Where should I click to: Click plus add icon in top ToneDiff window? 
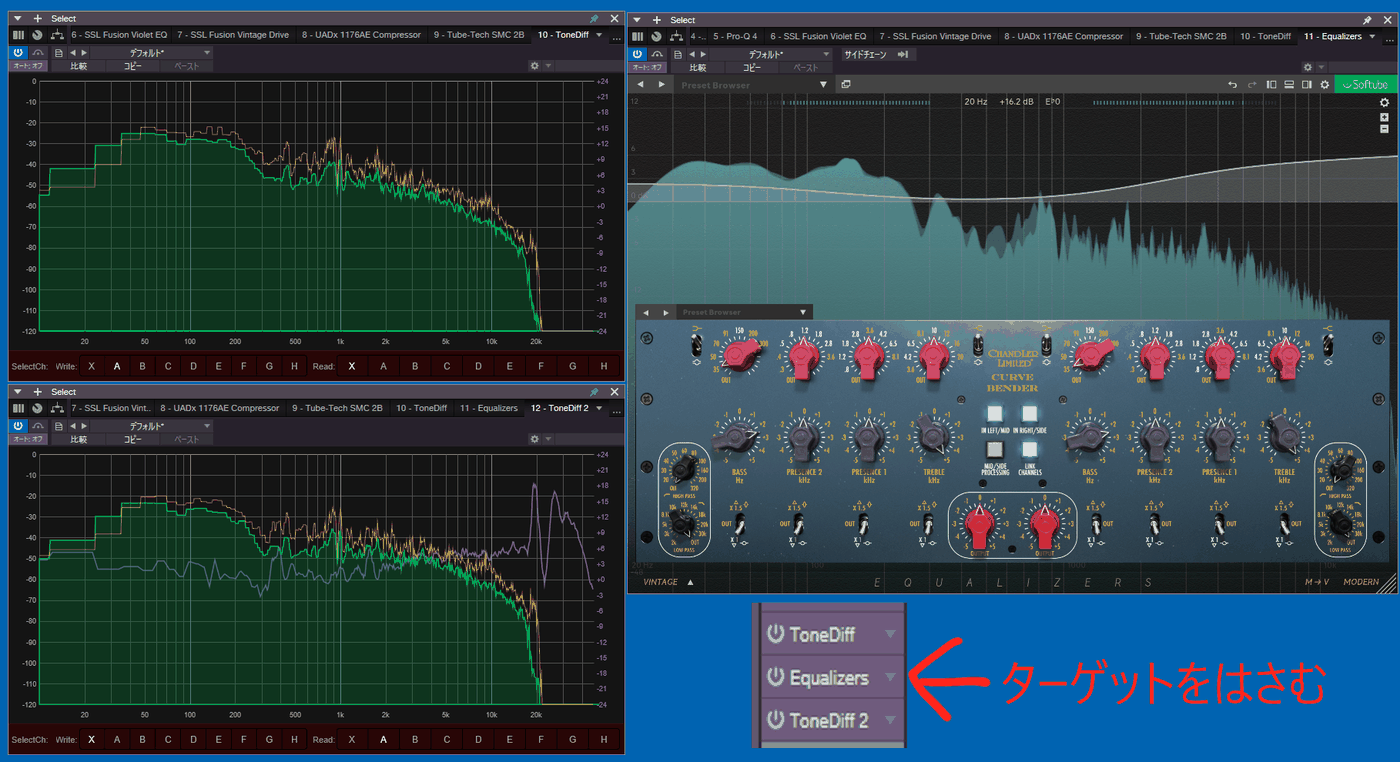tap(38, 19)
